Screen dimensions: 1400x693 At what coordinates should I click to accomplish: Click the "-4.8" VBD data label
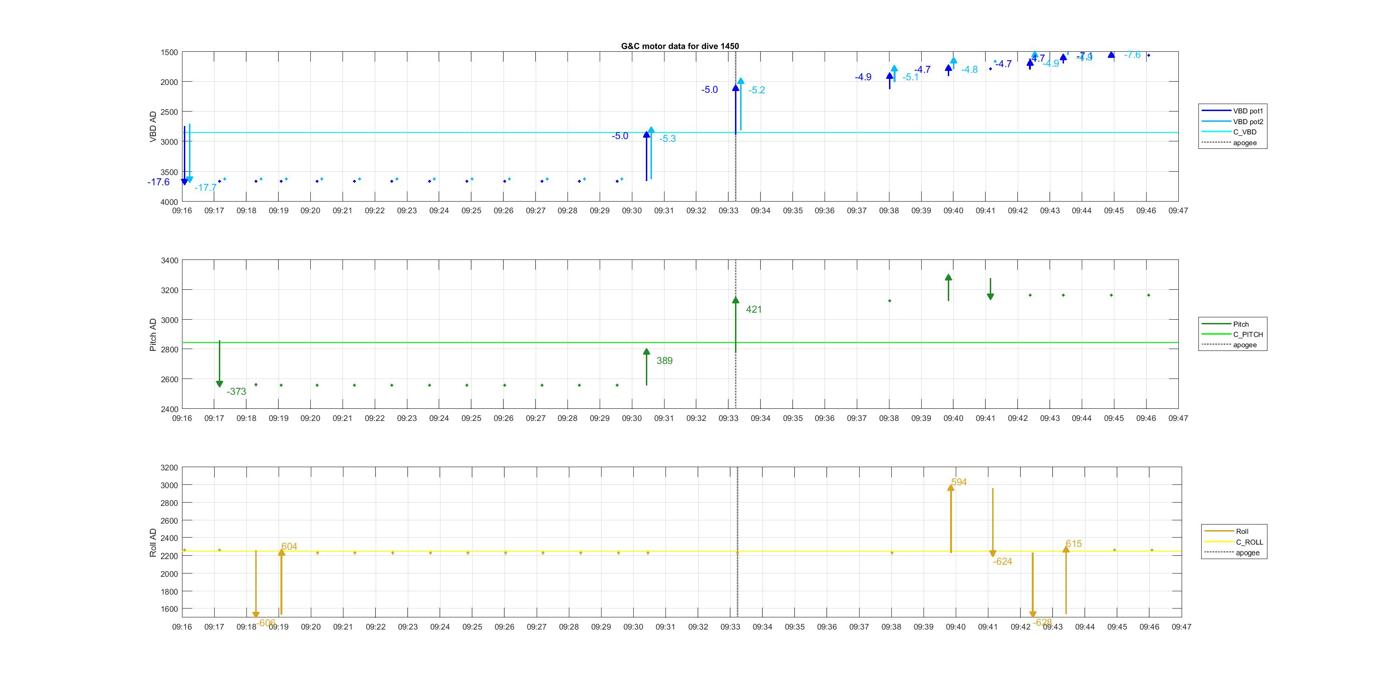[x=969, y=70]
